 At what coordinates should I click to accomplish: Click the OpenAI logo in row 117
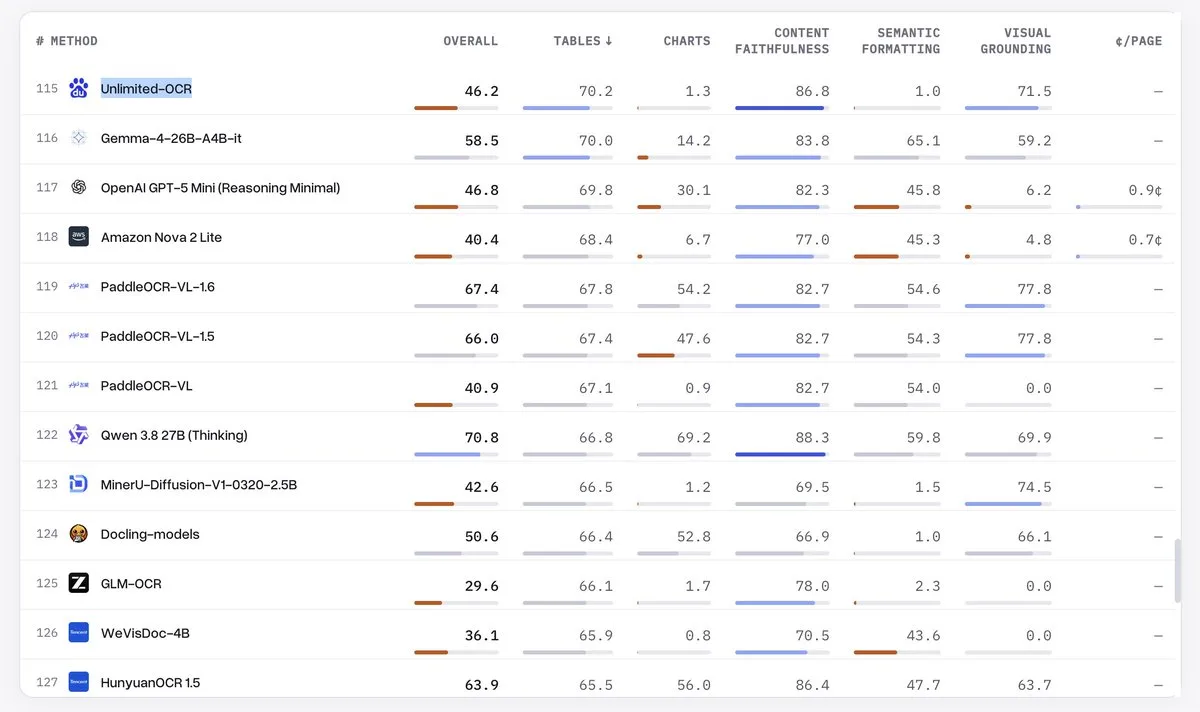coord(79,187)
